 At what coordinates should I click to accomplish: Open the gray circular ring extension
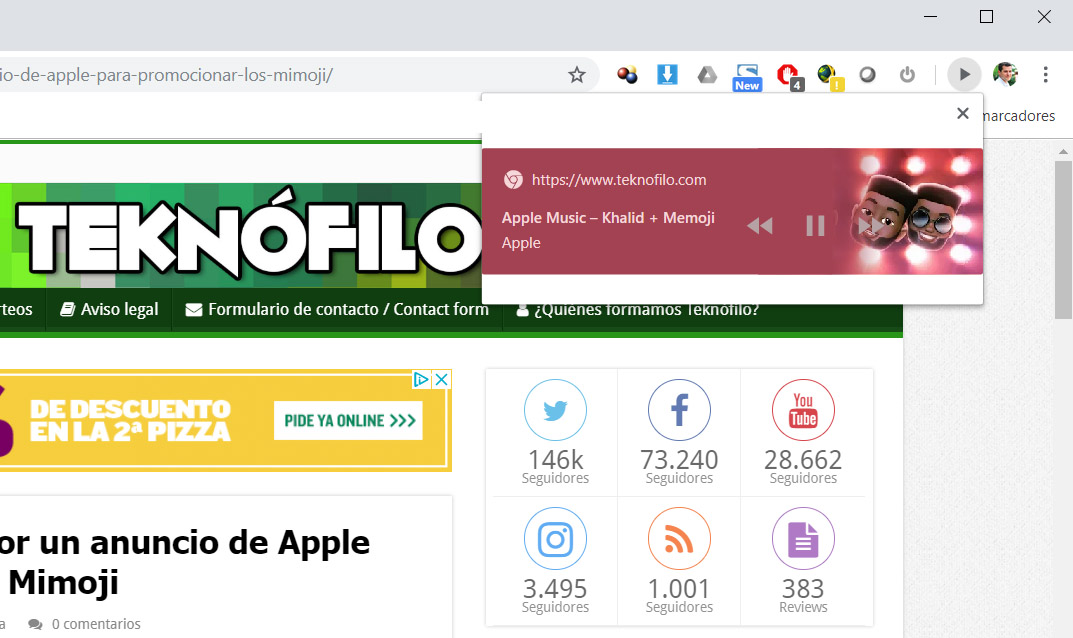(x=868, y=75)
